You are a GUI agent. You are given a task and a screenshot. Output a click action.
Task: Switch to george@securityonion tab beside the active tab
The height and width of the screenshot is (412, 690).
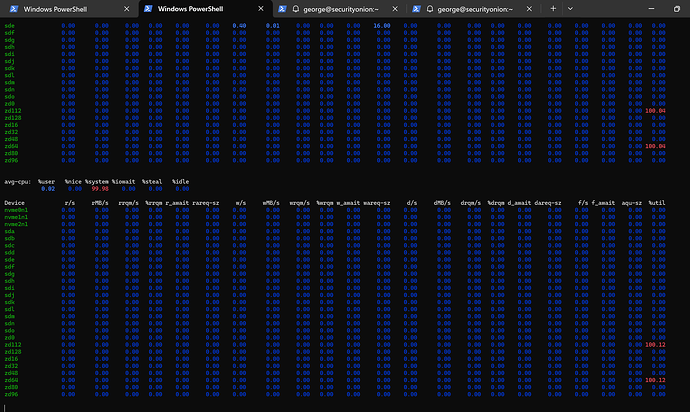pyautogui.click(x=338, y=9)
